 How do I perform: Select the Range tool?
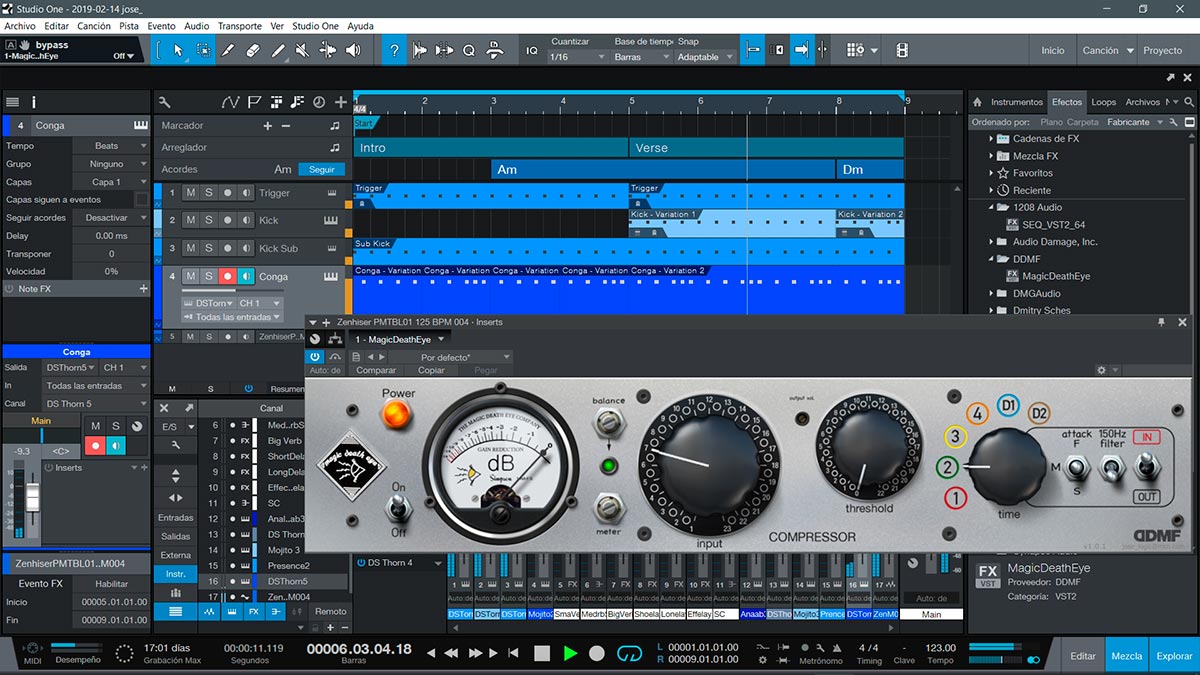point(203,50)
